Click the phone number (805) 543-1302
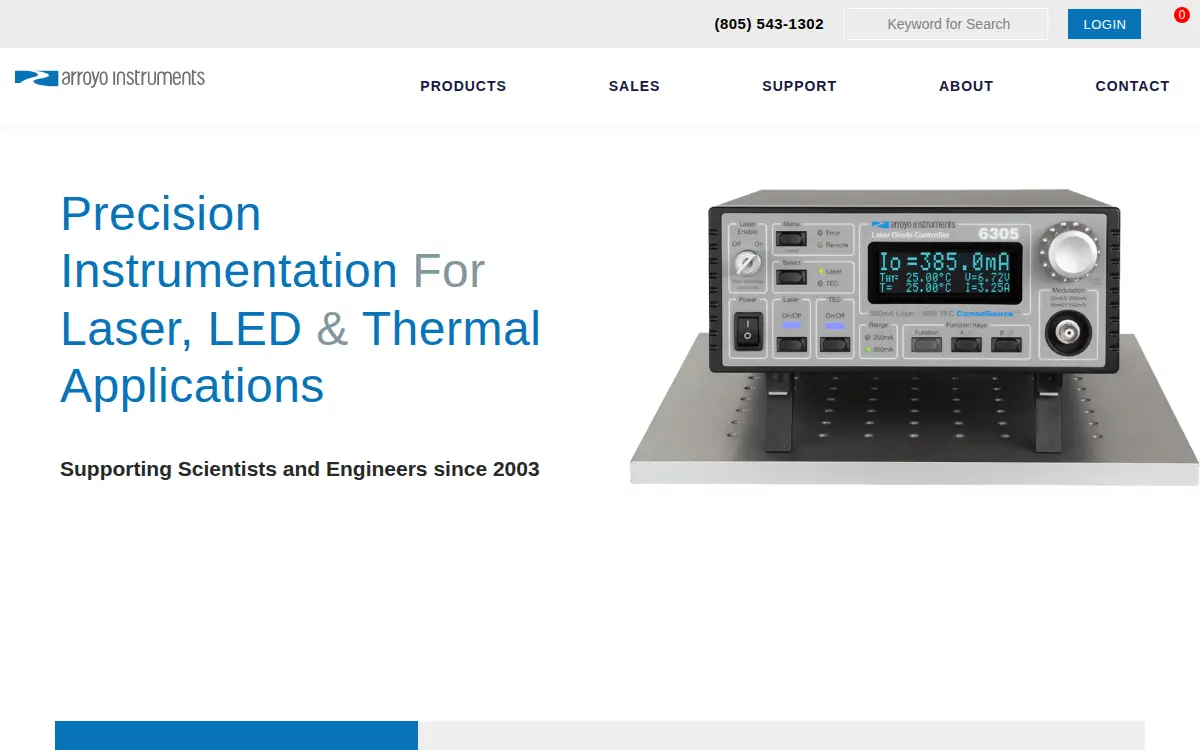 [769, 24]
